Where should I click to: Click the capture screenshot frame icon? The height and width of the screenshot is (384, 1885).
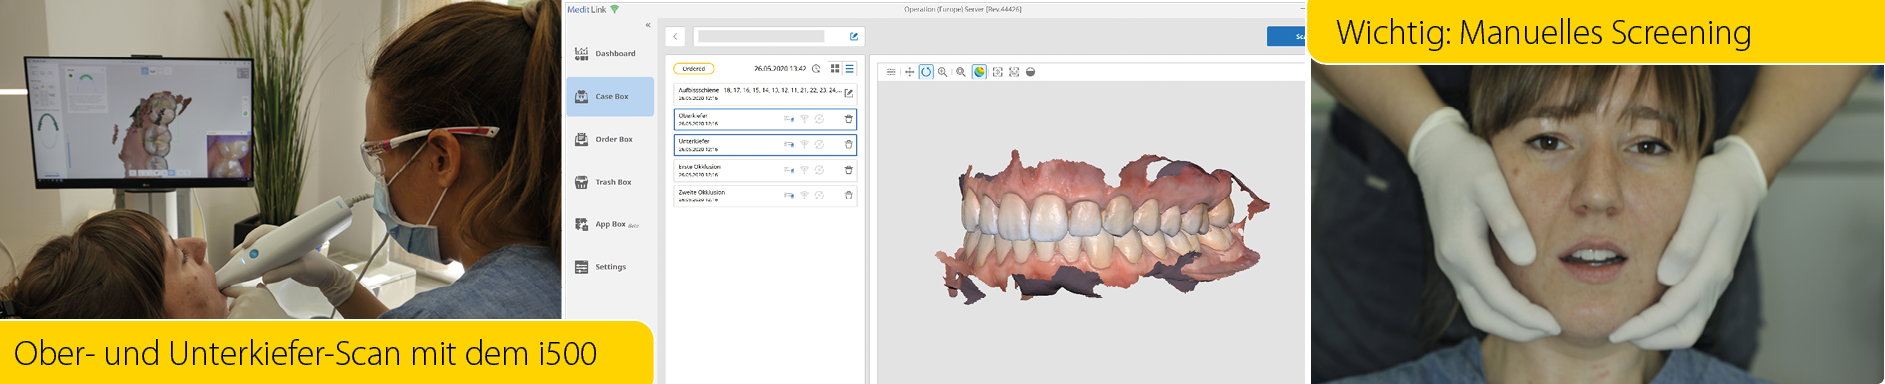point(997,72)
